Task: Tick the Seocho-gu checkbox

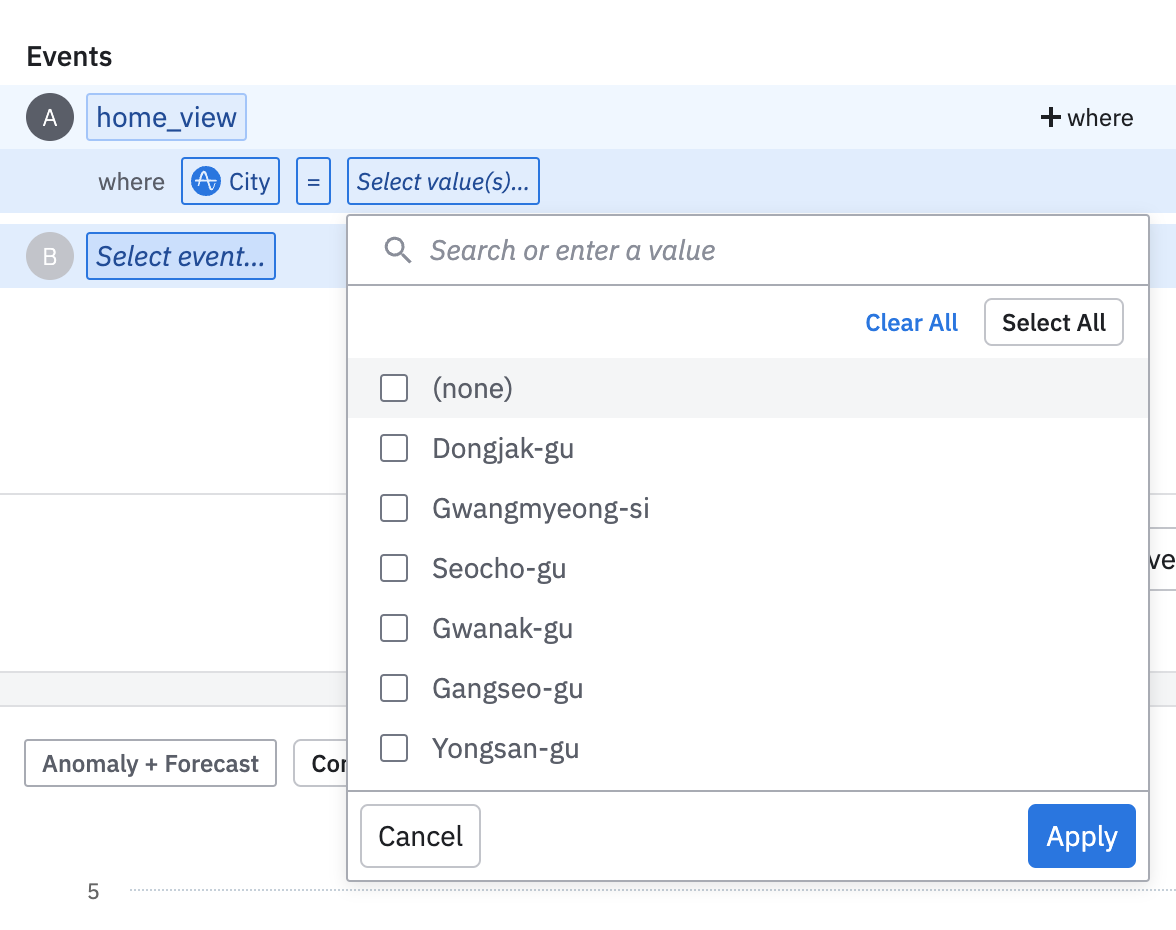Action: click(x=394, y=568)
